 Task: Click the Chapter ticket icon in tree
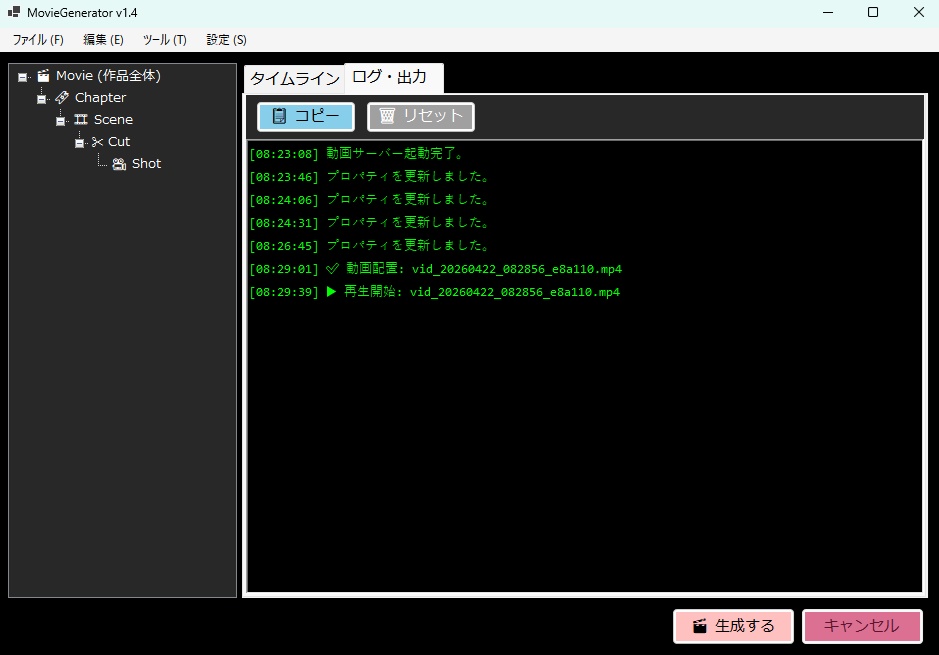click(x=62, y=98)
